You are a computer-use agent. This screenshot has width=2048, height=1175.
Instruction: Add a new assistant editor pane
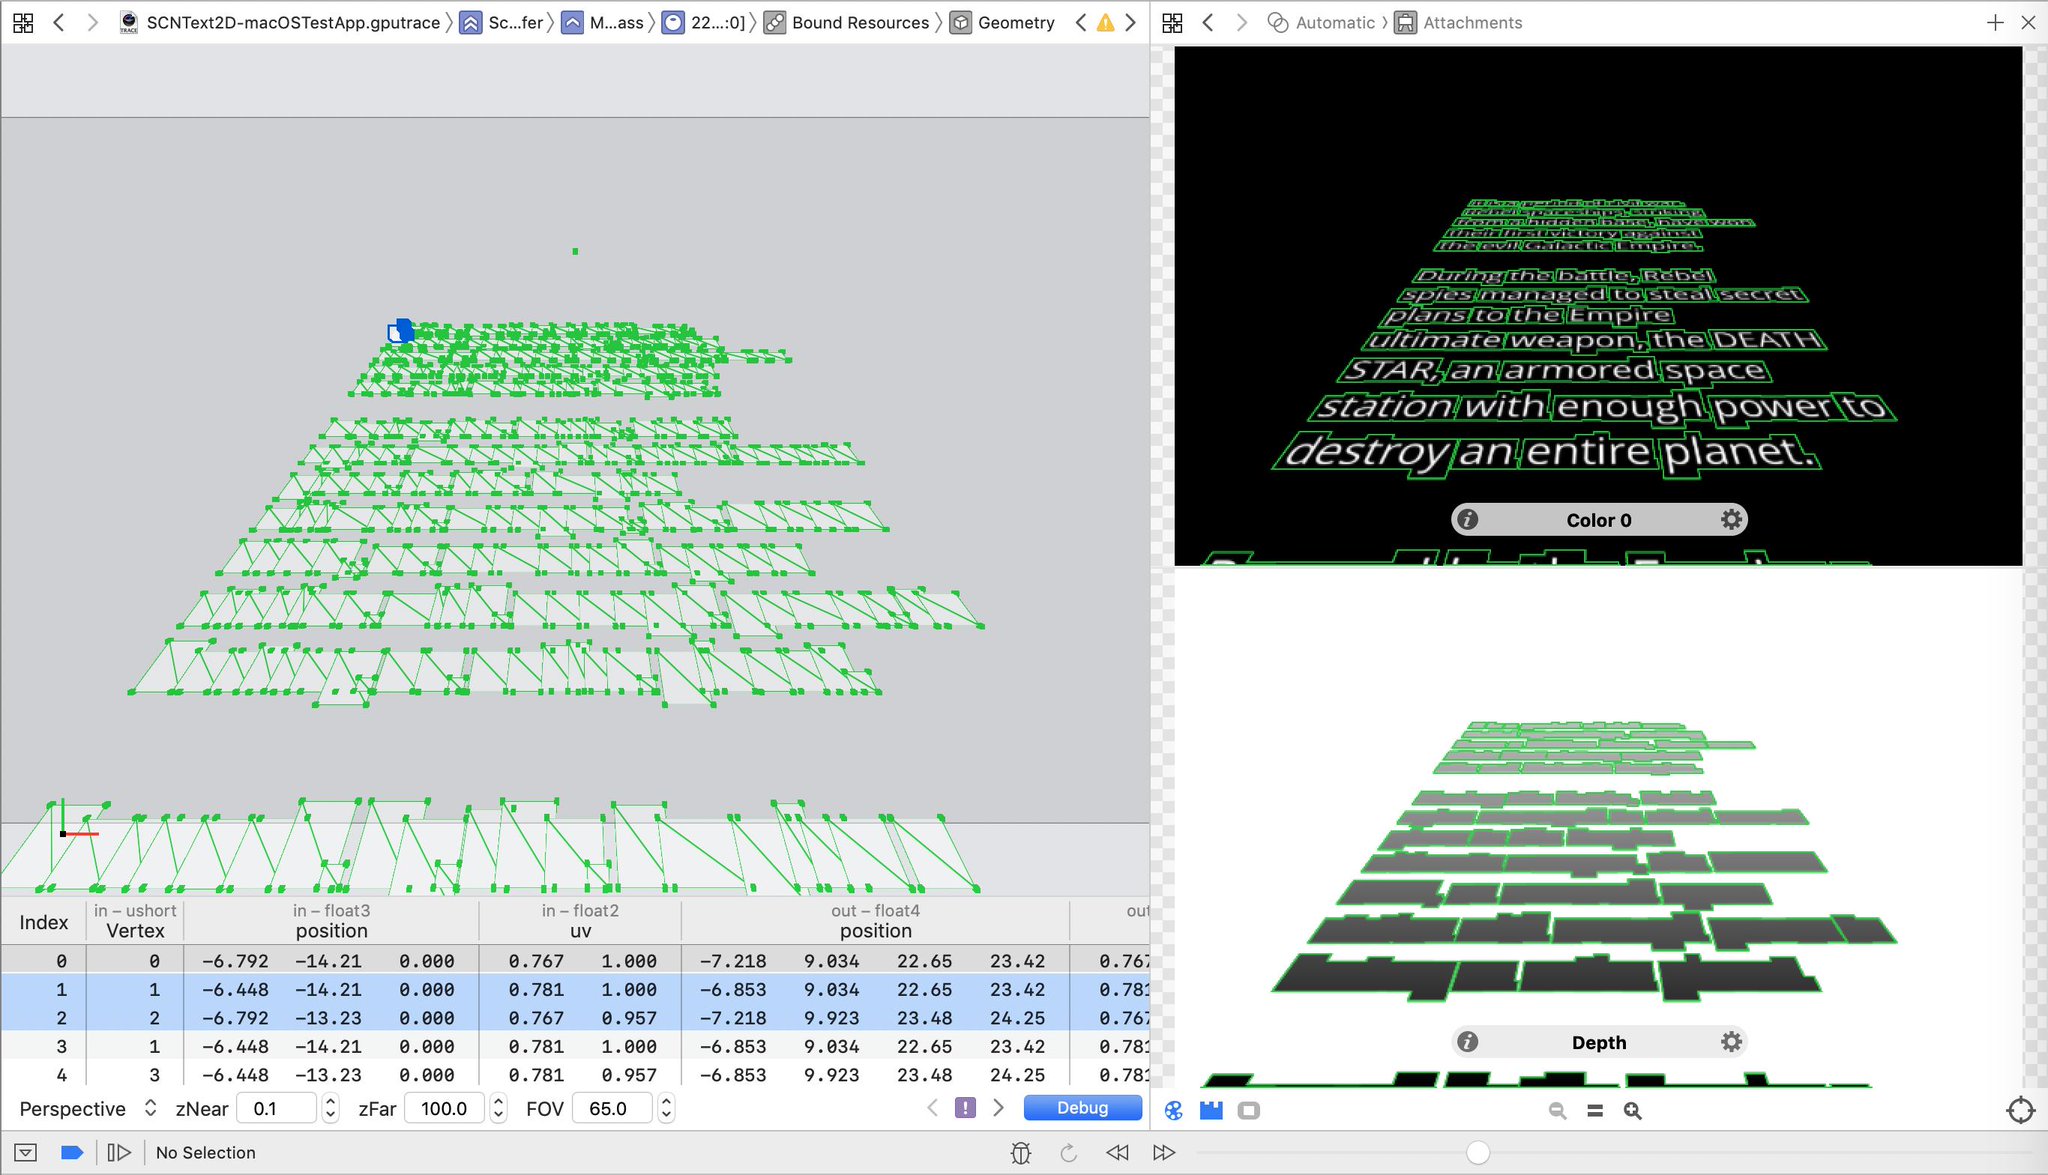(x=1995, y=22)
